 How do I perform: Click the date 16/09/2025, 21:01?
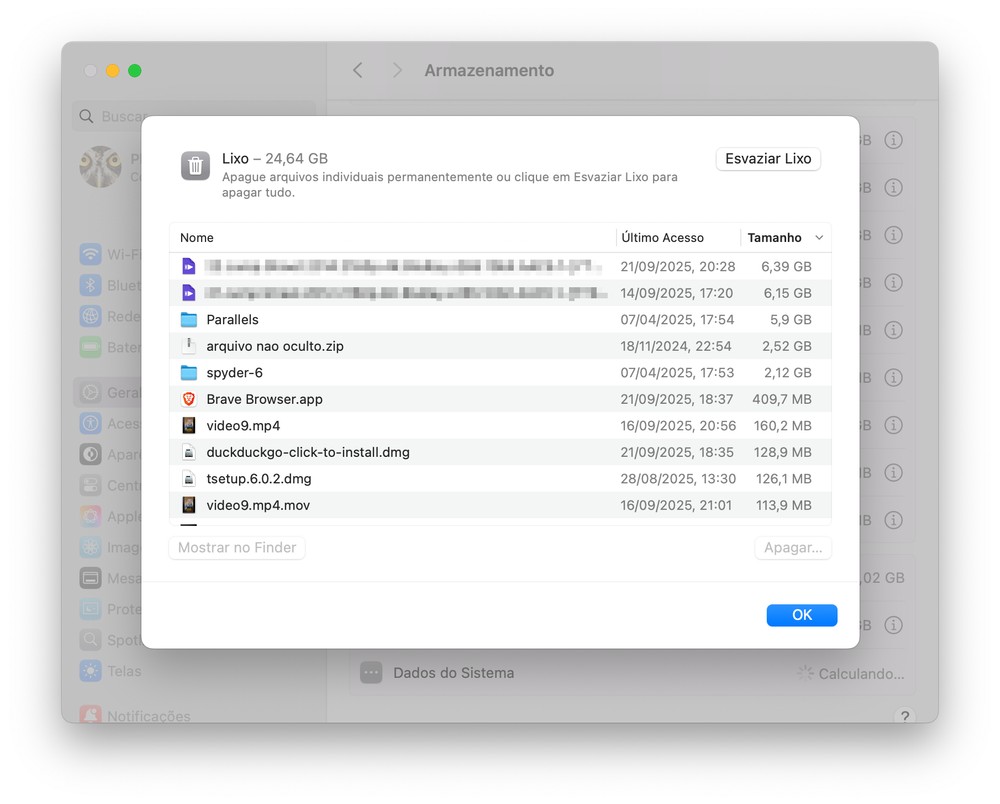click(x=675, y=505)
